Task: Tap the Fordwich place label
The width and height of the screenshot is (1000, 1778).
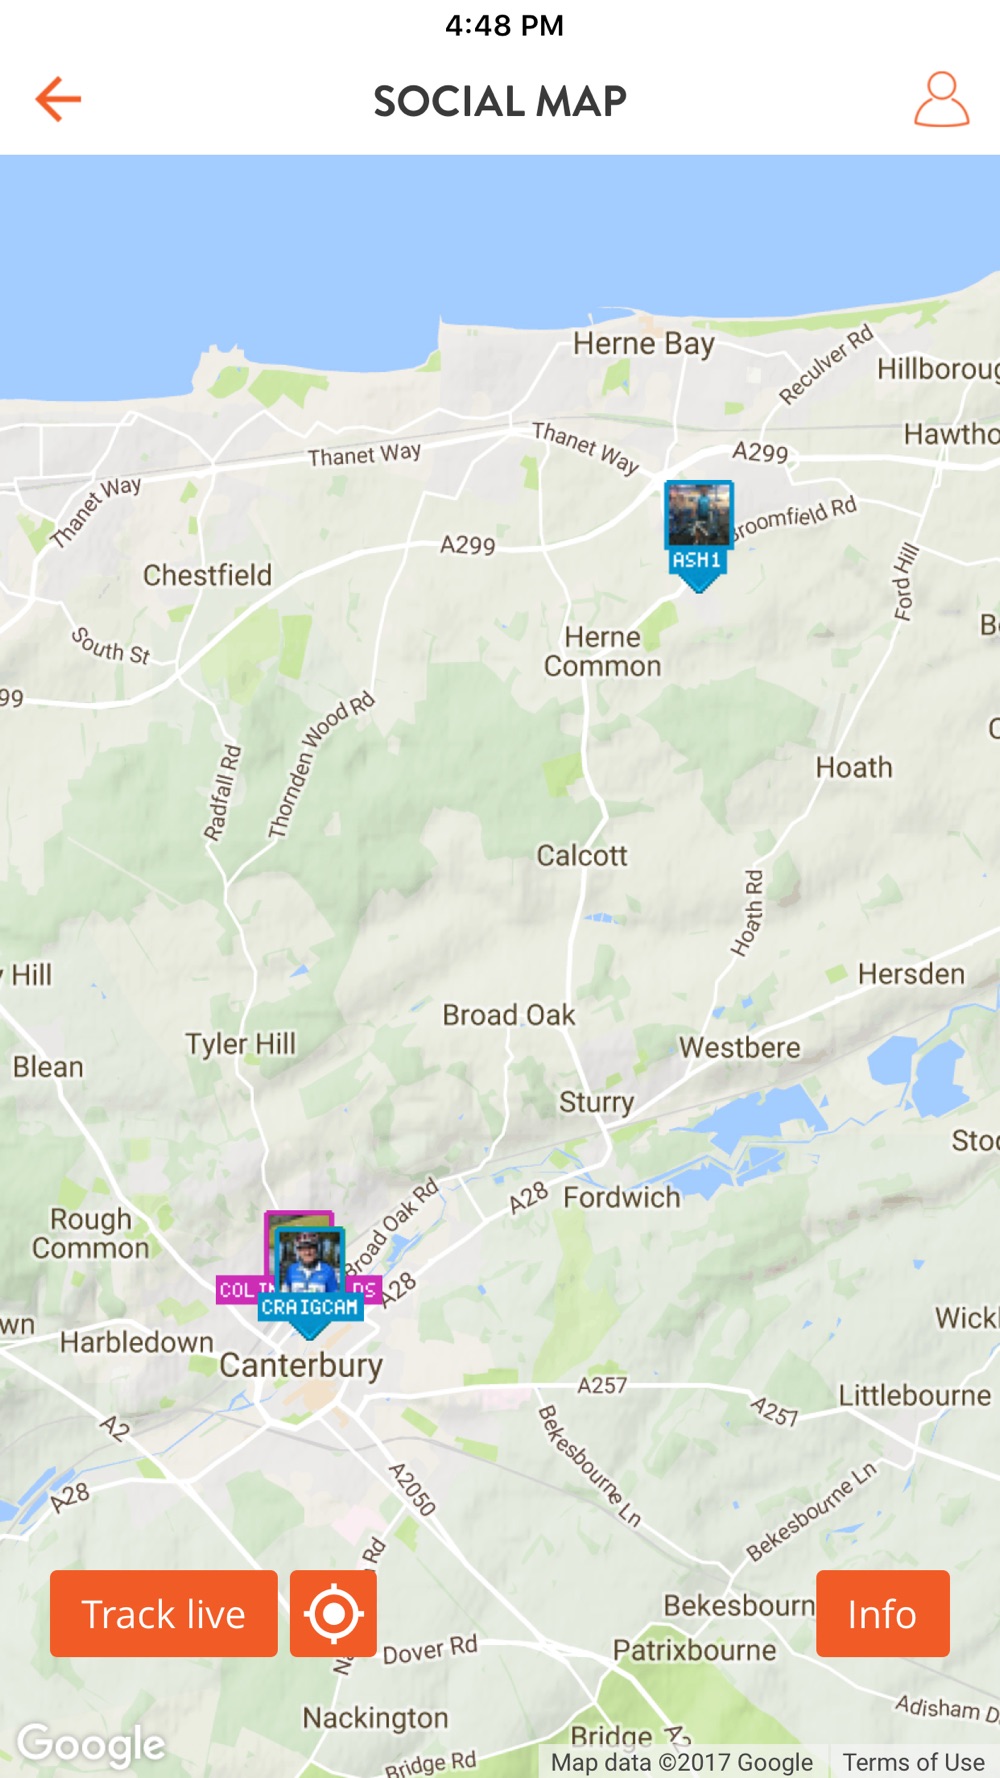Action: point(622,1197)
